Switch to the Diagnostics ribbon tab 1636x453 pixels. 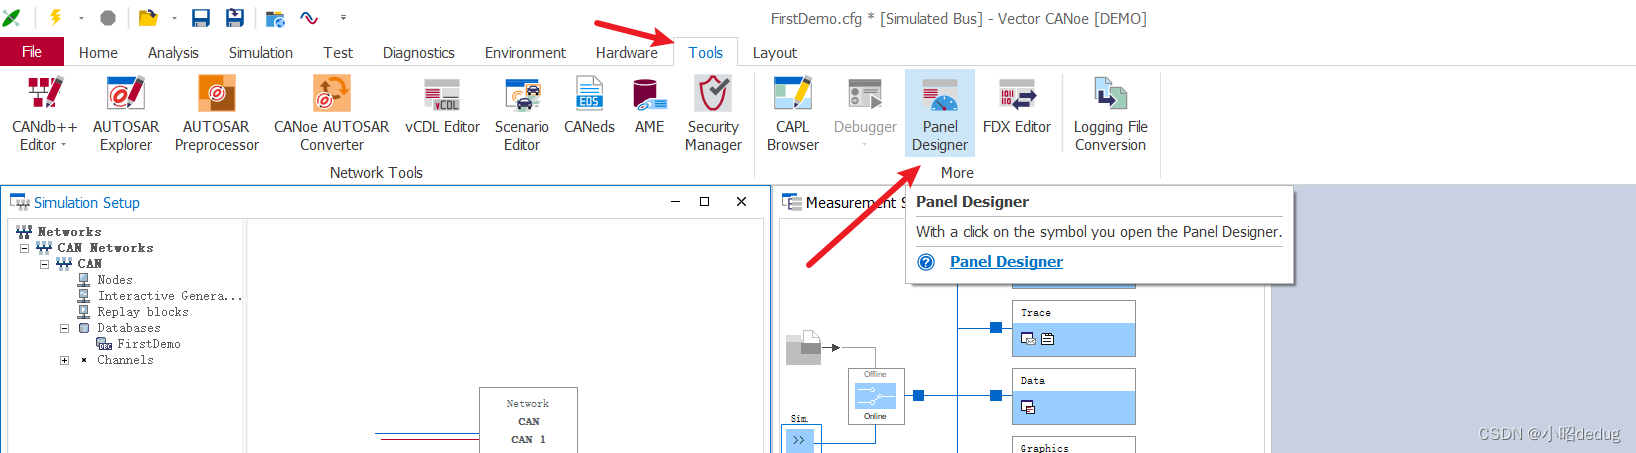(419, 53)
